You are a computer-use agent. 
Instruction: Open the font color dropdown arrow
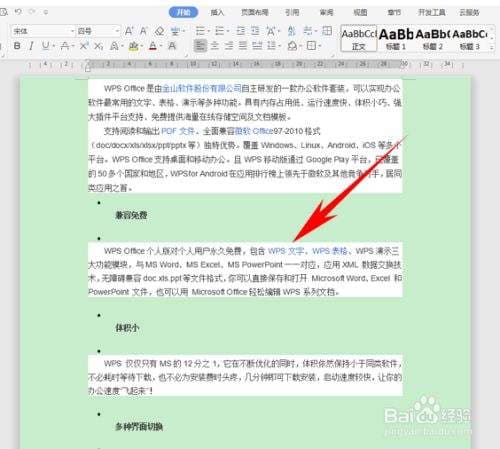[x=161, y=46]
